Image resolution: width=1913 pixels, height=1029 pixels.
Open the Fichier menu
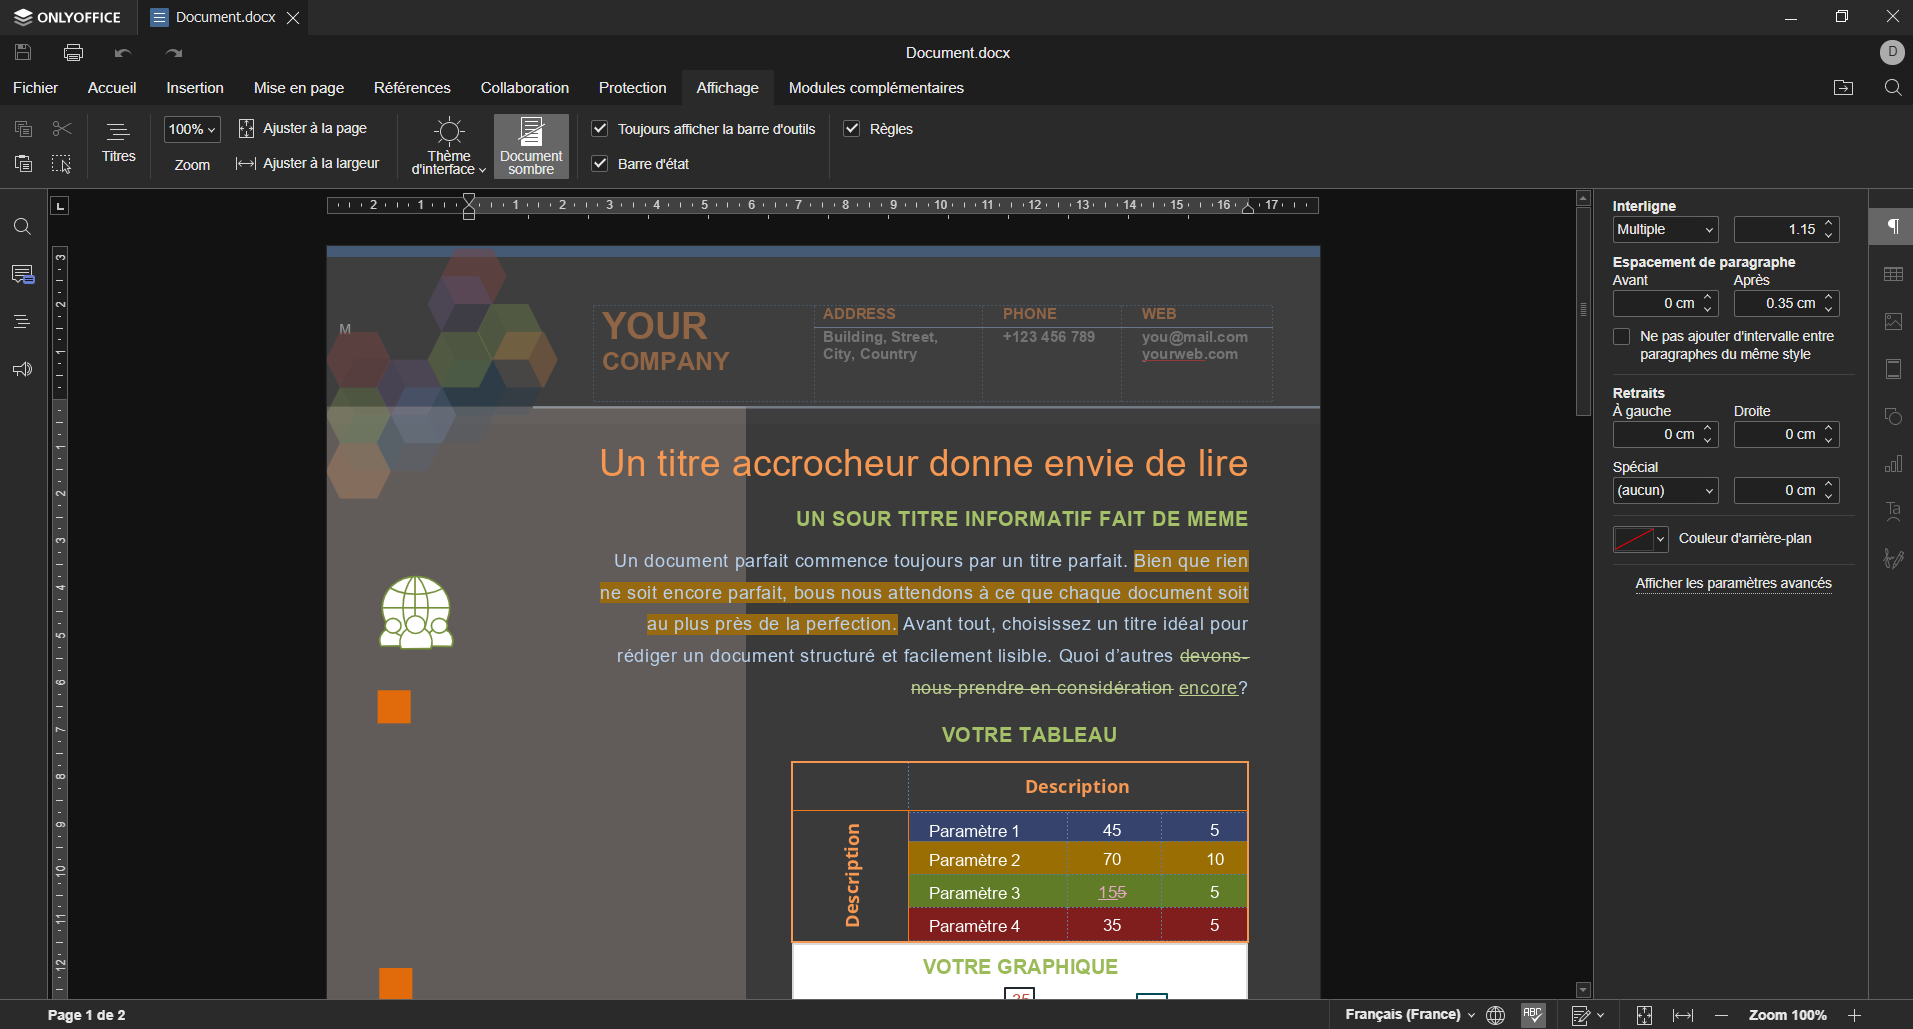tap(35, 88)
